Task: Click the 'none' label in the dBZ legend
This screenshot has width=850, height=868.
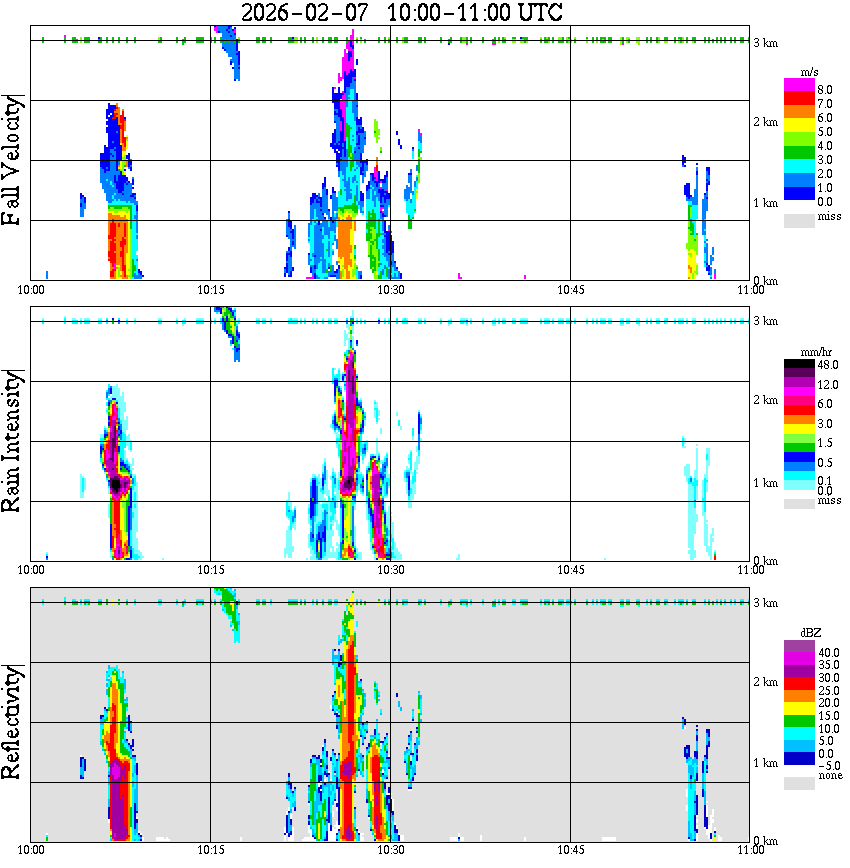Action: (x=831, y=776)
